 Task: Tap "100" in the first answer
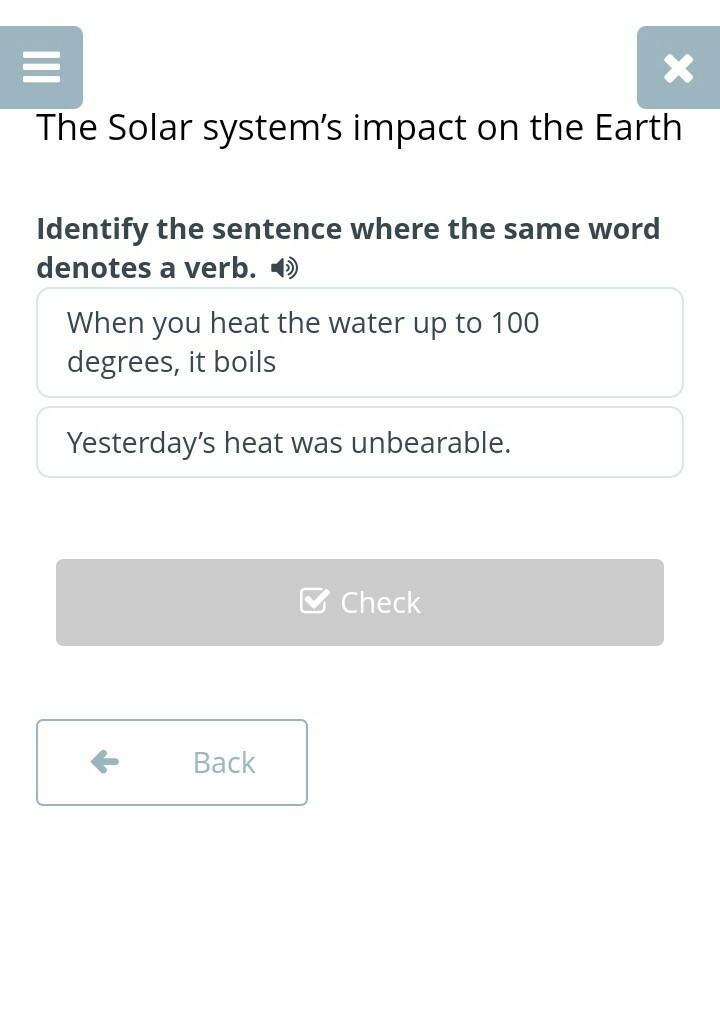[x=515, y=323]
